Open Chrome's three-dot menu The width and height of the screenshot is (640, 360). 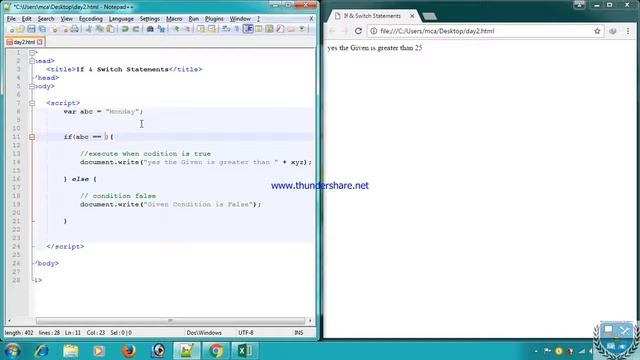pyautogui.click(x=628, y=31)
